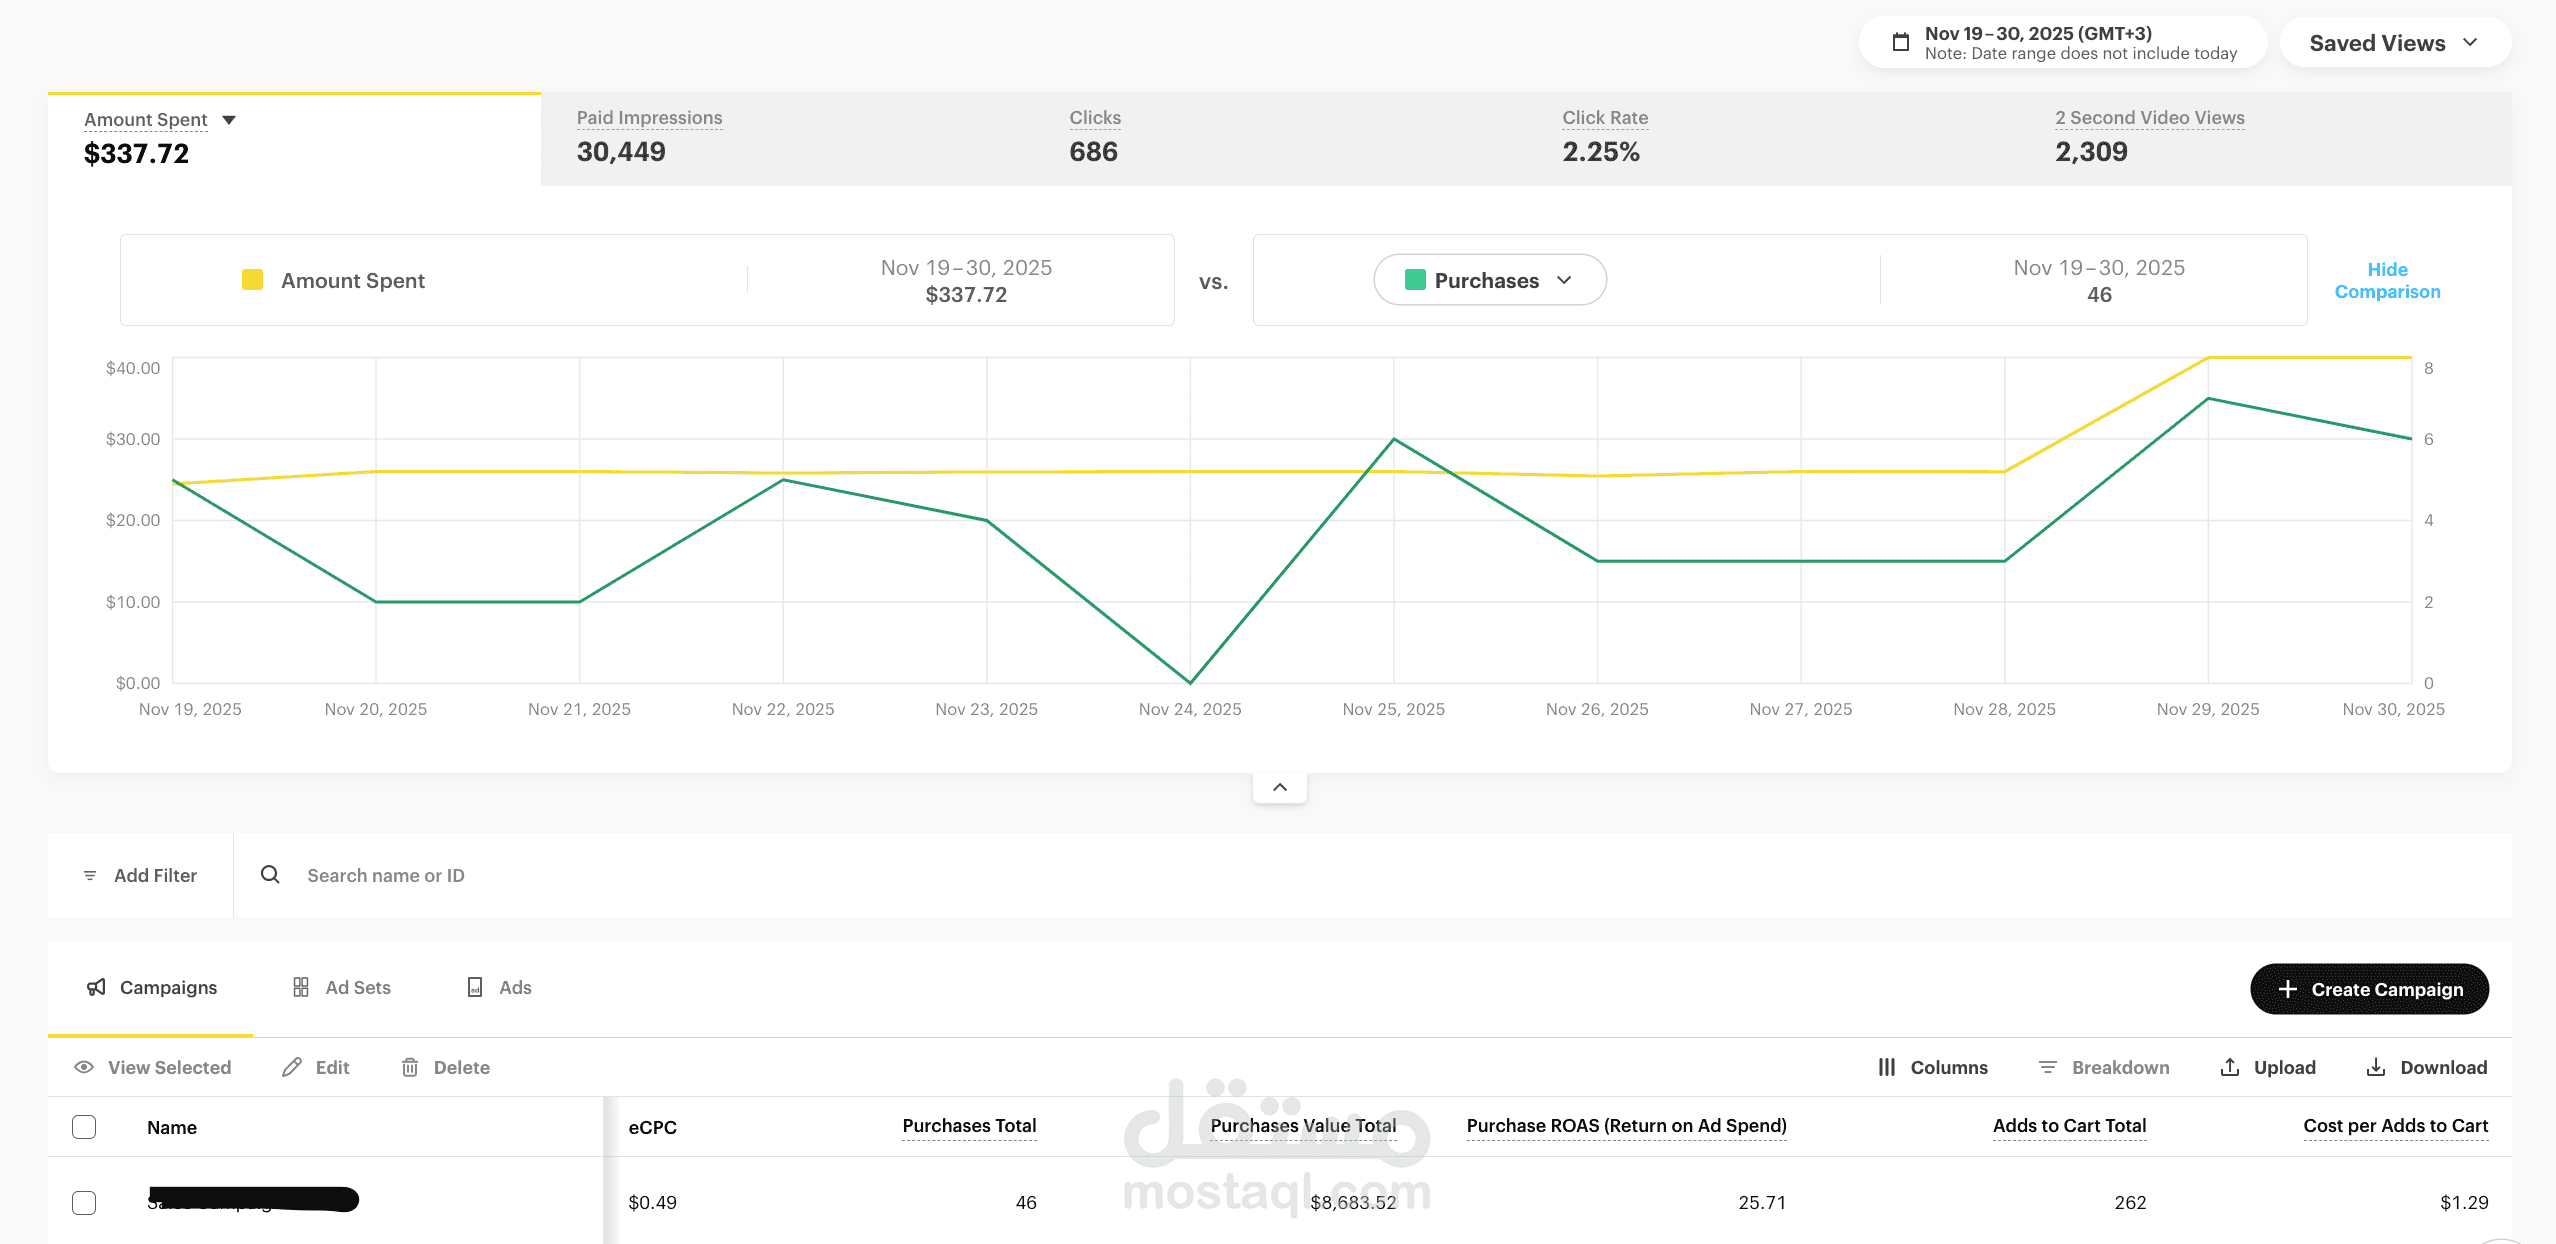
Task: Click the Upload arrow icon
Action: [2230, 1067]
